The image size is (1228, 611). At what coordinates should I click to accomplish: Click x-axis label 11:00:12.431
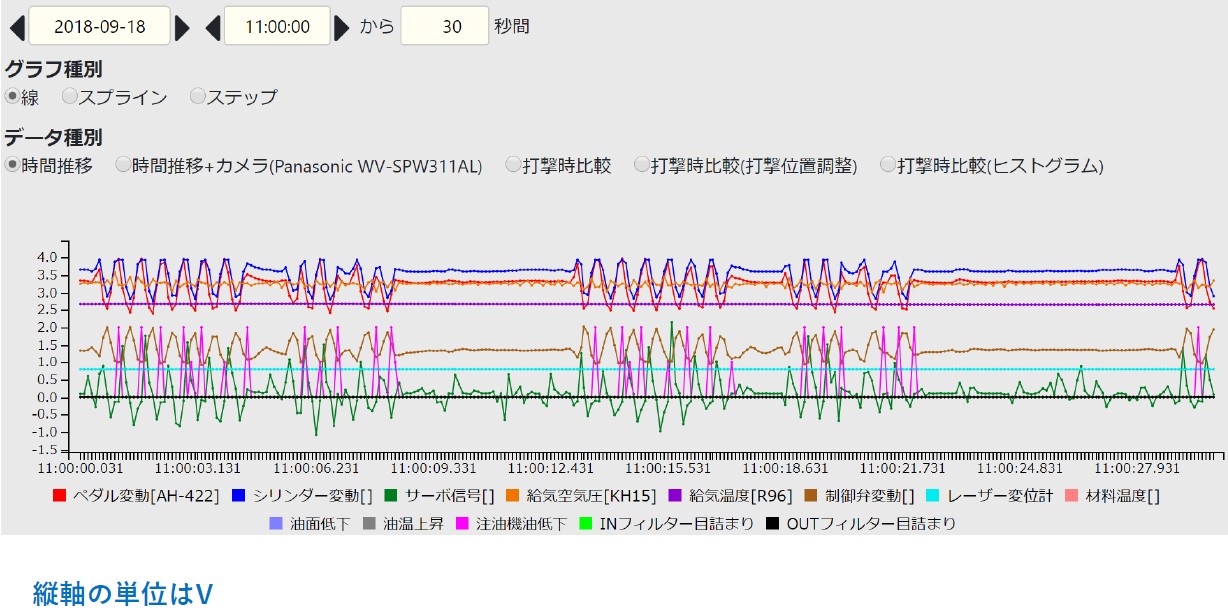point(551,467)
